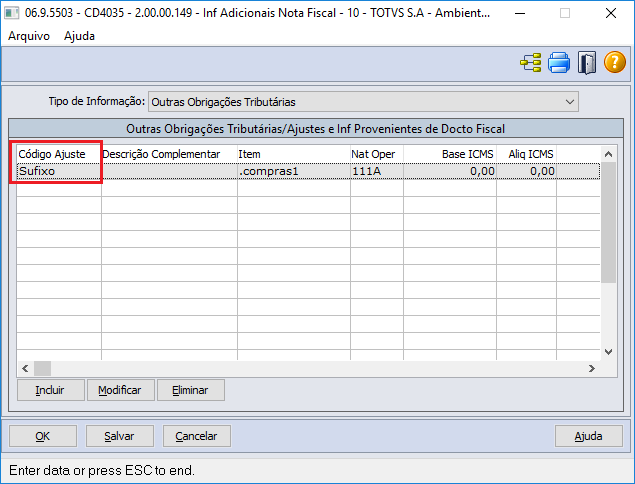635x484 pixels.
Task: Click the Aliq ICMS column header
Action: point(526,154)
